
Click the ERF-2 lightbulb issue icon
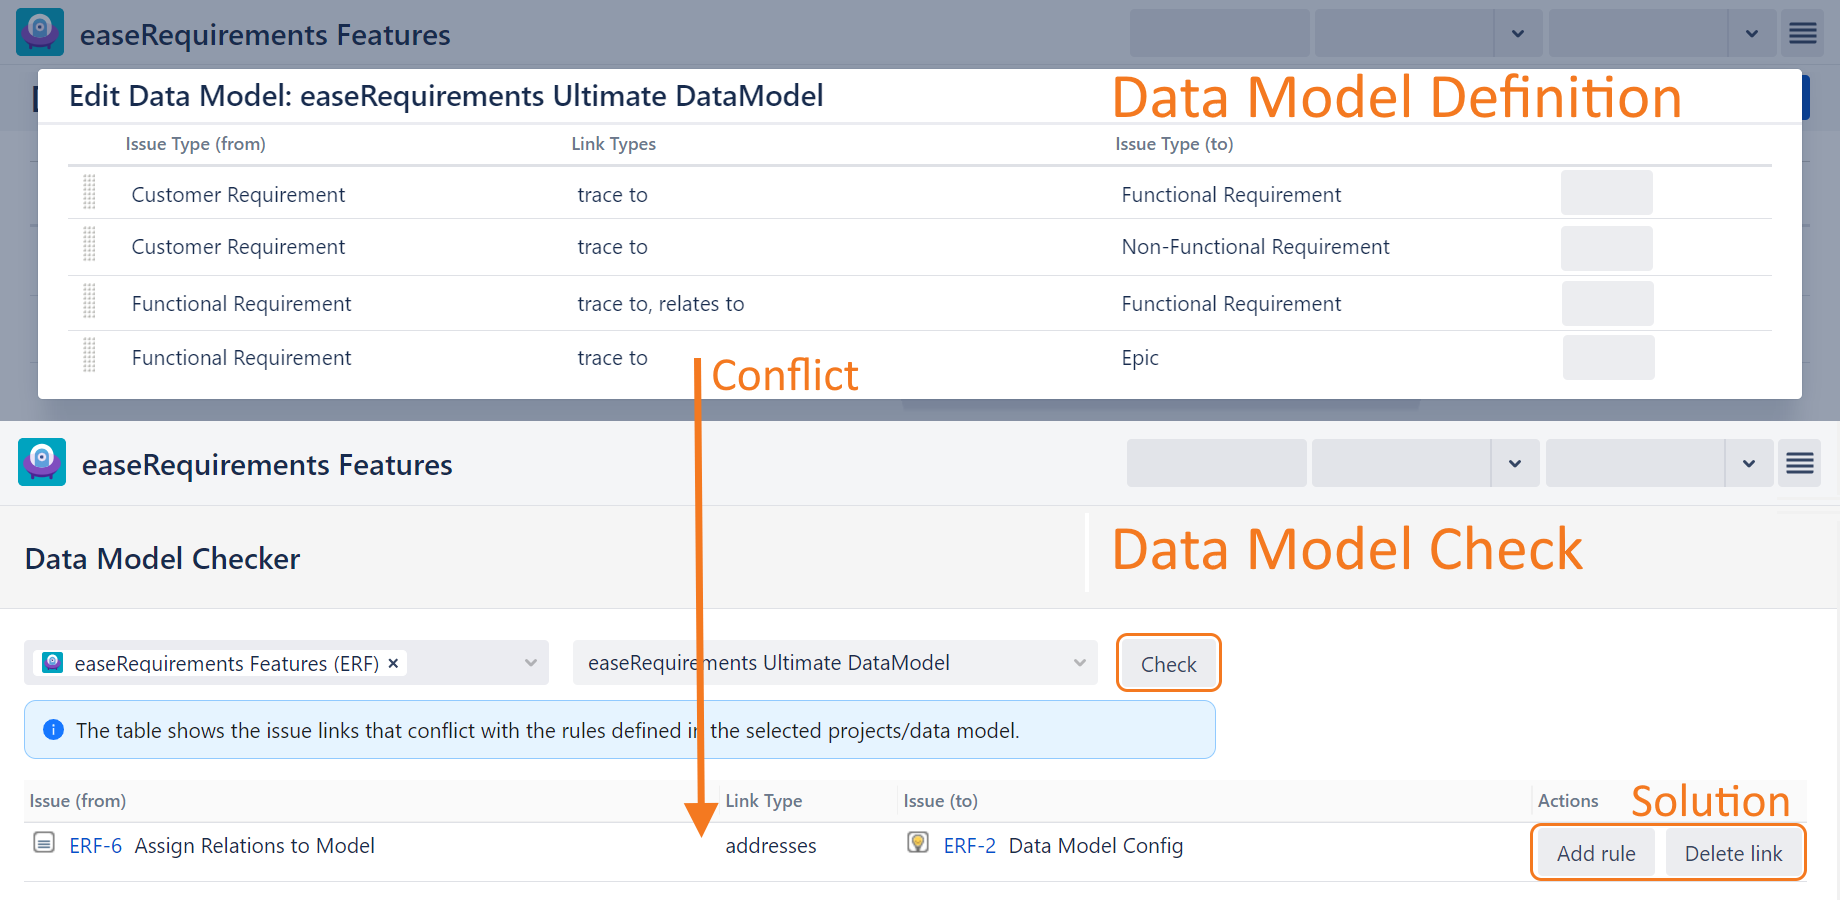[x=918, y=843]
